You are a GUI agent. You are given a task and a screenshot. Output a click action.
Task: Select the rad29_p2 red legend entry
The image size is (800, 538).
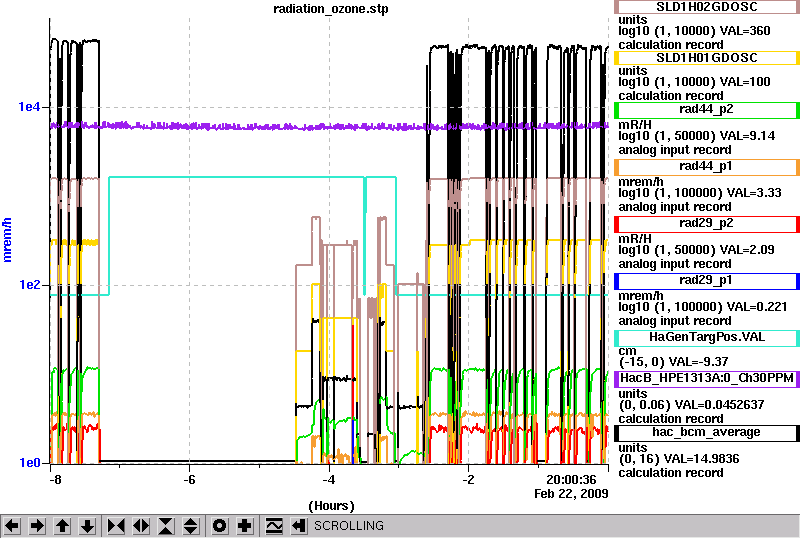(707, 224)
